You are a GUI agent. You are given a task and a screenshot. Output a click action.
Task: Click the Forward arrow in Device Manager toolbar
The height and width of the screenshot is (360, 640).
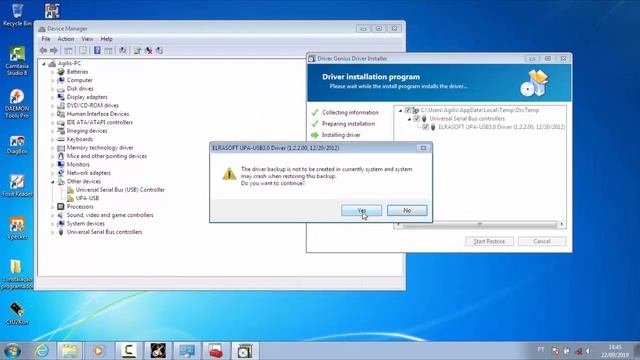tap(54, 51)
